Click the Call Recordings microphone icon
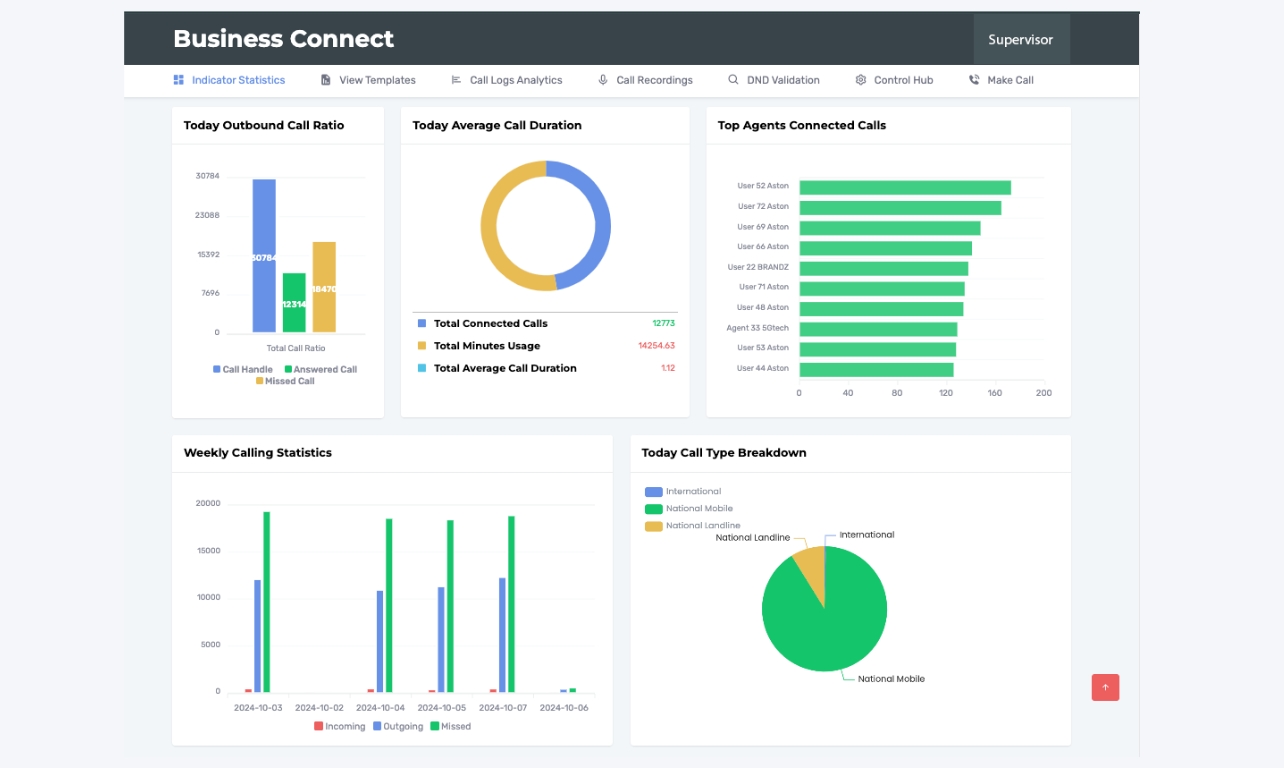1284x768 pixels. pyautogui.click(x=603, y=80)
